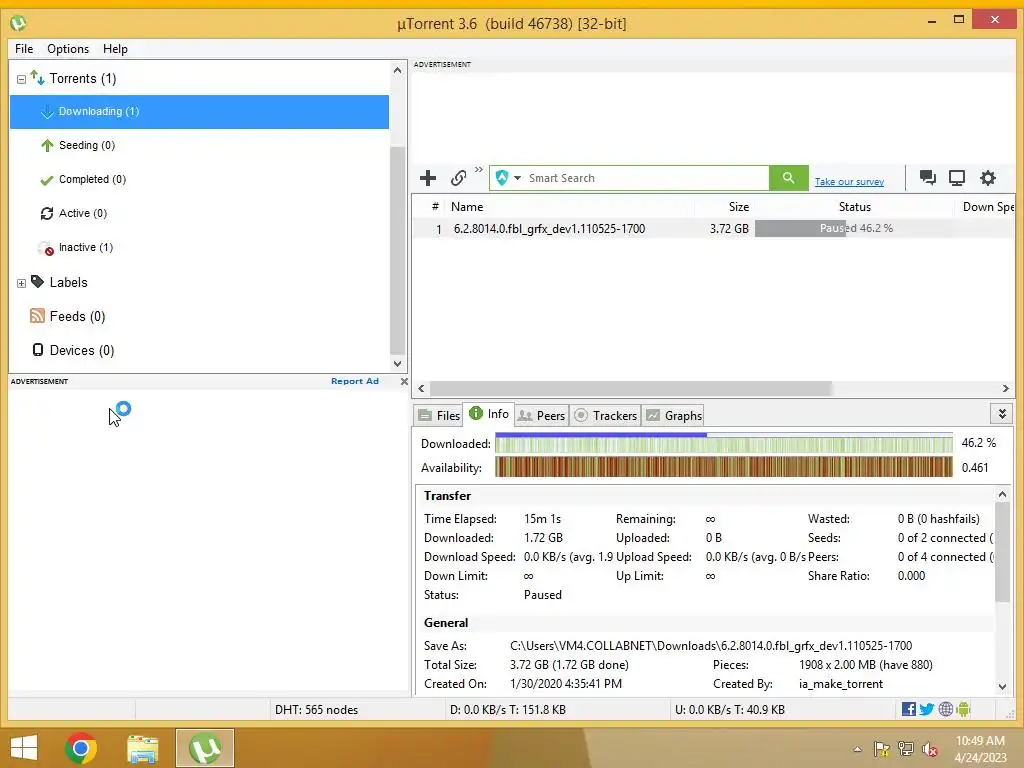Show hidden tray icons arrow
This screenshot has width=1024, height=768.
[x=857, y=749]
